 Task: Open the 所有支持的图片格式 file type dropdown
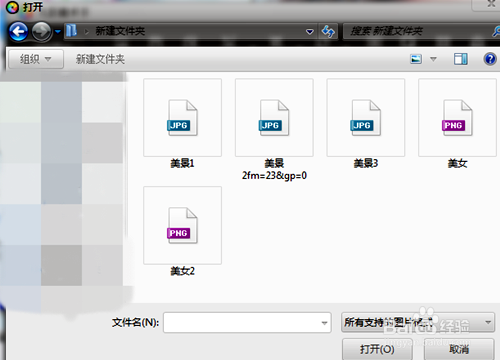point(418,322)
